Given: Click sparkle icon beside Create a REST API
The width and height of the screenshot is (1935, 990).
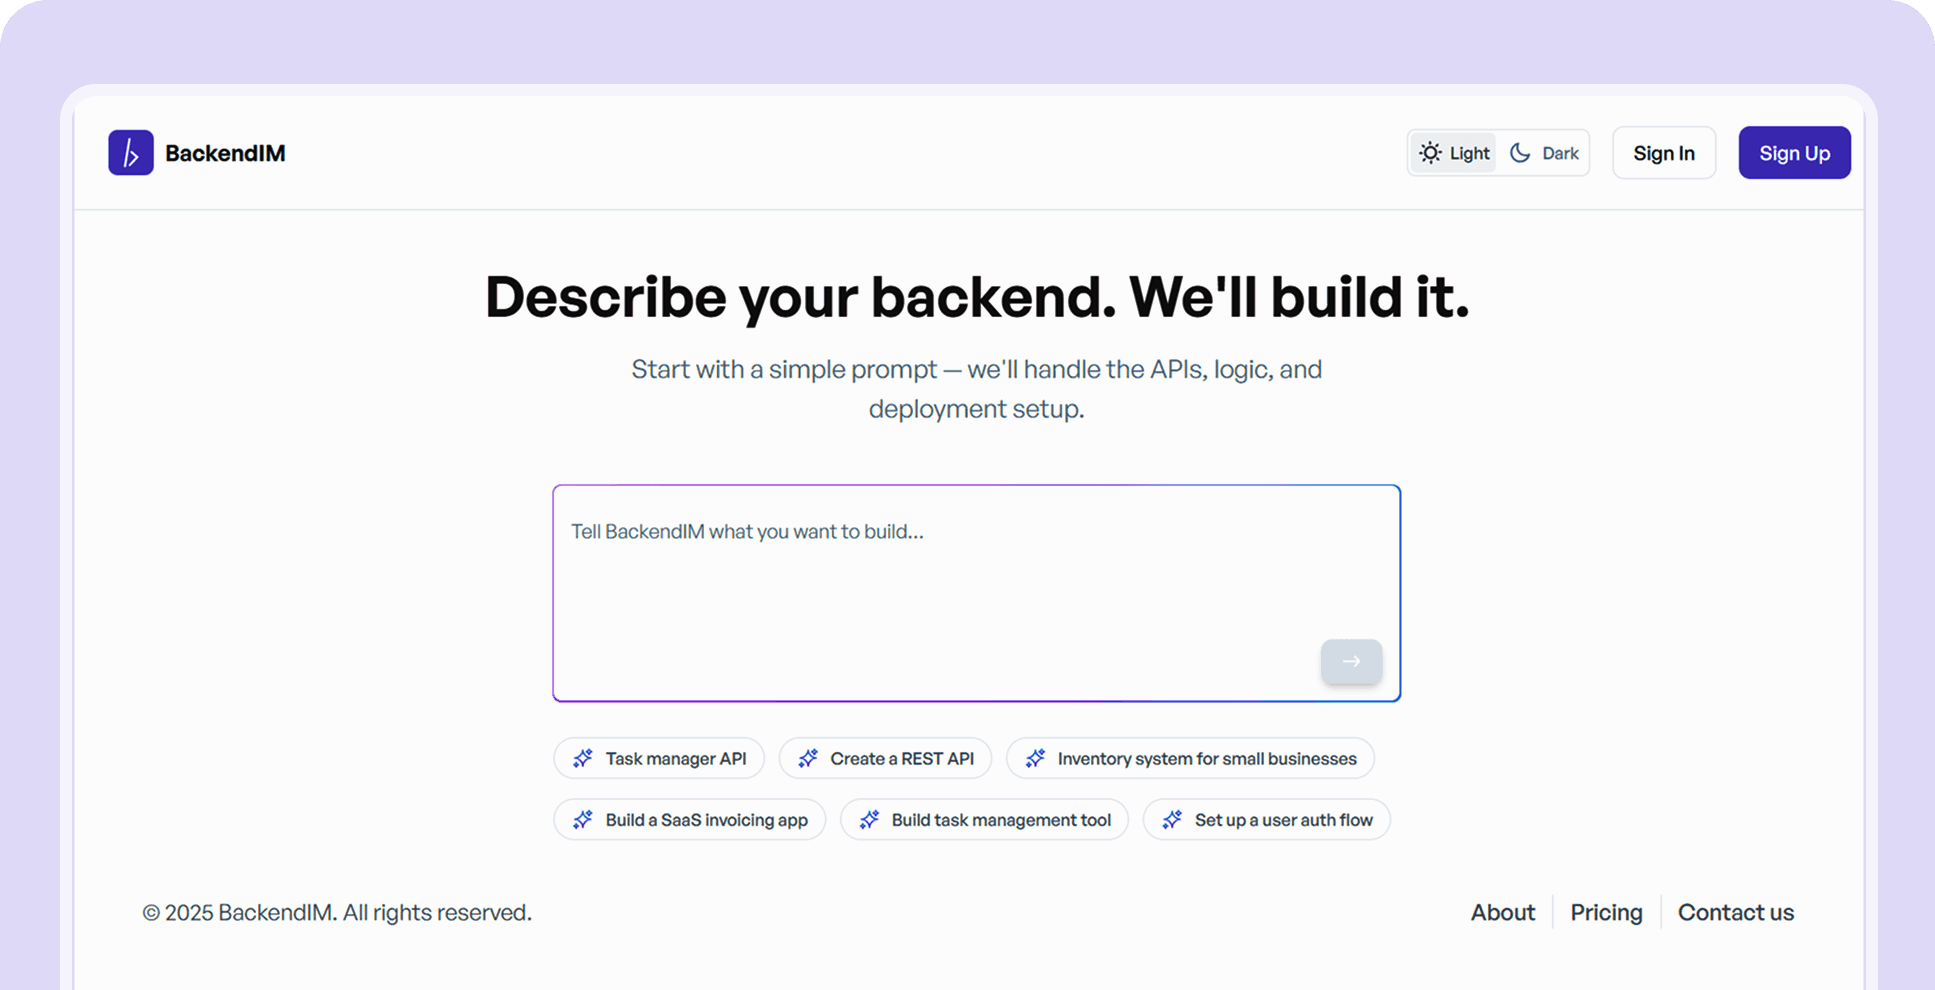Looking at the screenshot, I should pos(808,758).
